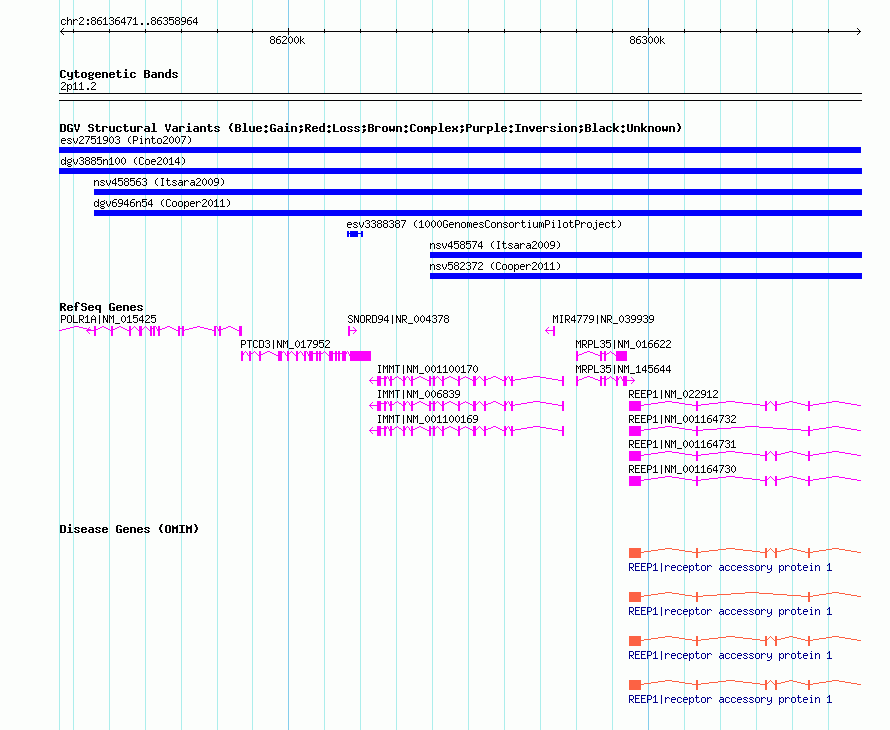Click the REEP1|NM_001164731 gene label
Screen dimensions: 890x730
[682, 444]
